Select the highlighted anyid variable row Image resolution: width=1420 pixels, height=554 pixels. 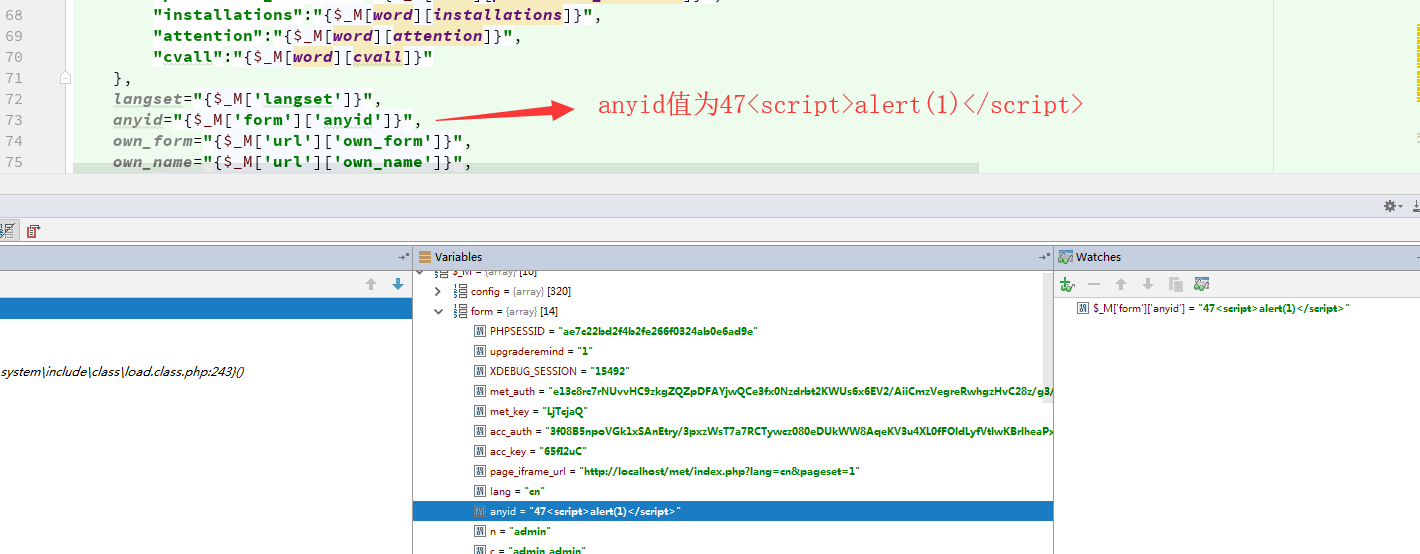click(x=732, y=511)
